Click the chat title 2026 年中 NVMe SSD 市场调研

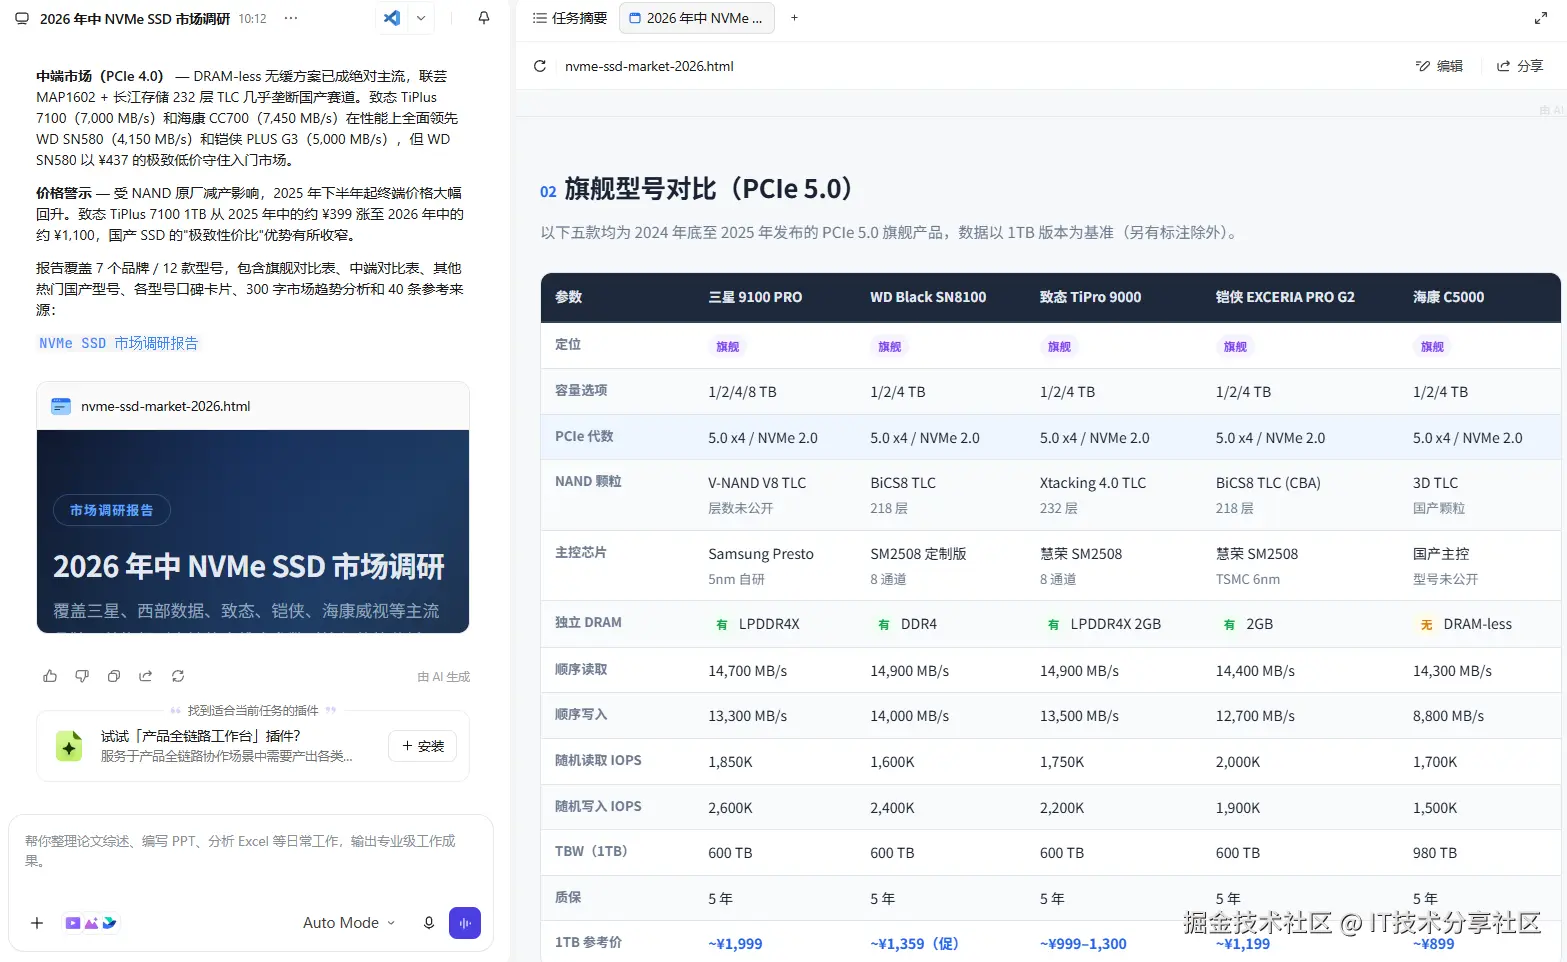(x=135, y=18)
